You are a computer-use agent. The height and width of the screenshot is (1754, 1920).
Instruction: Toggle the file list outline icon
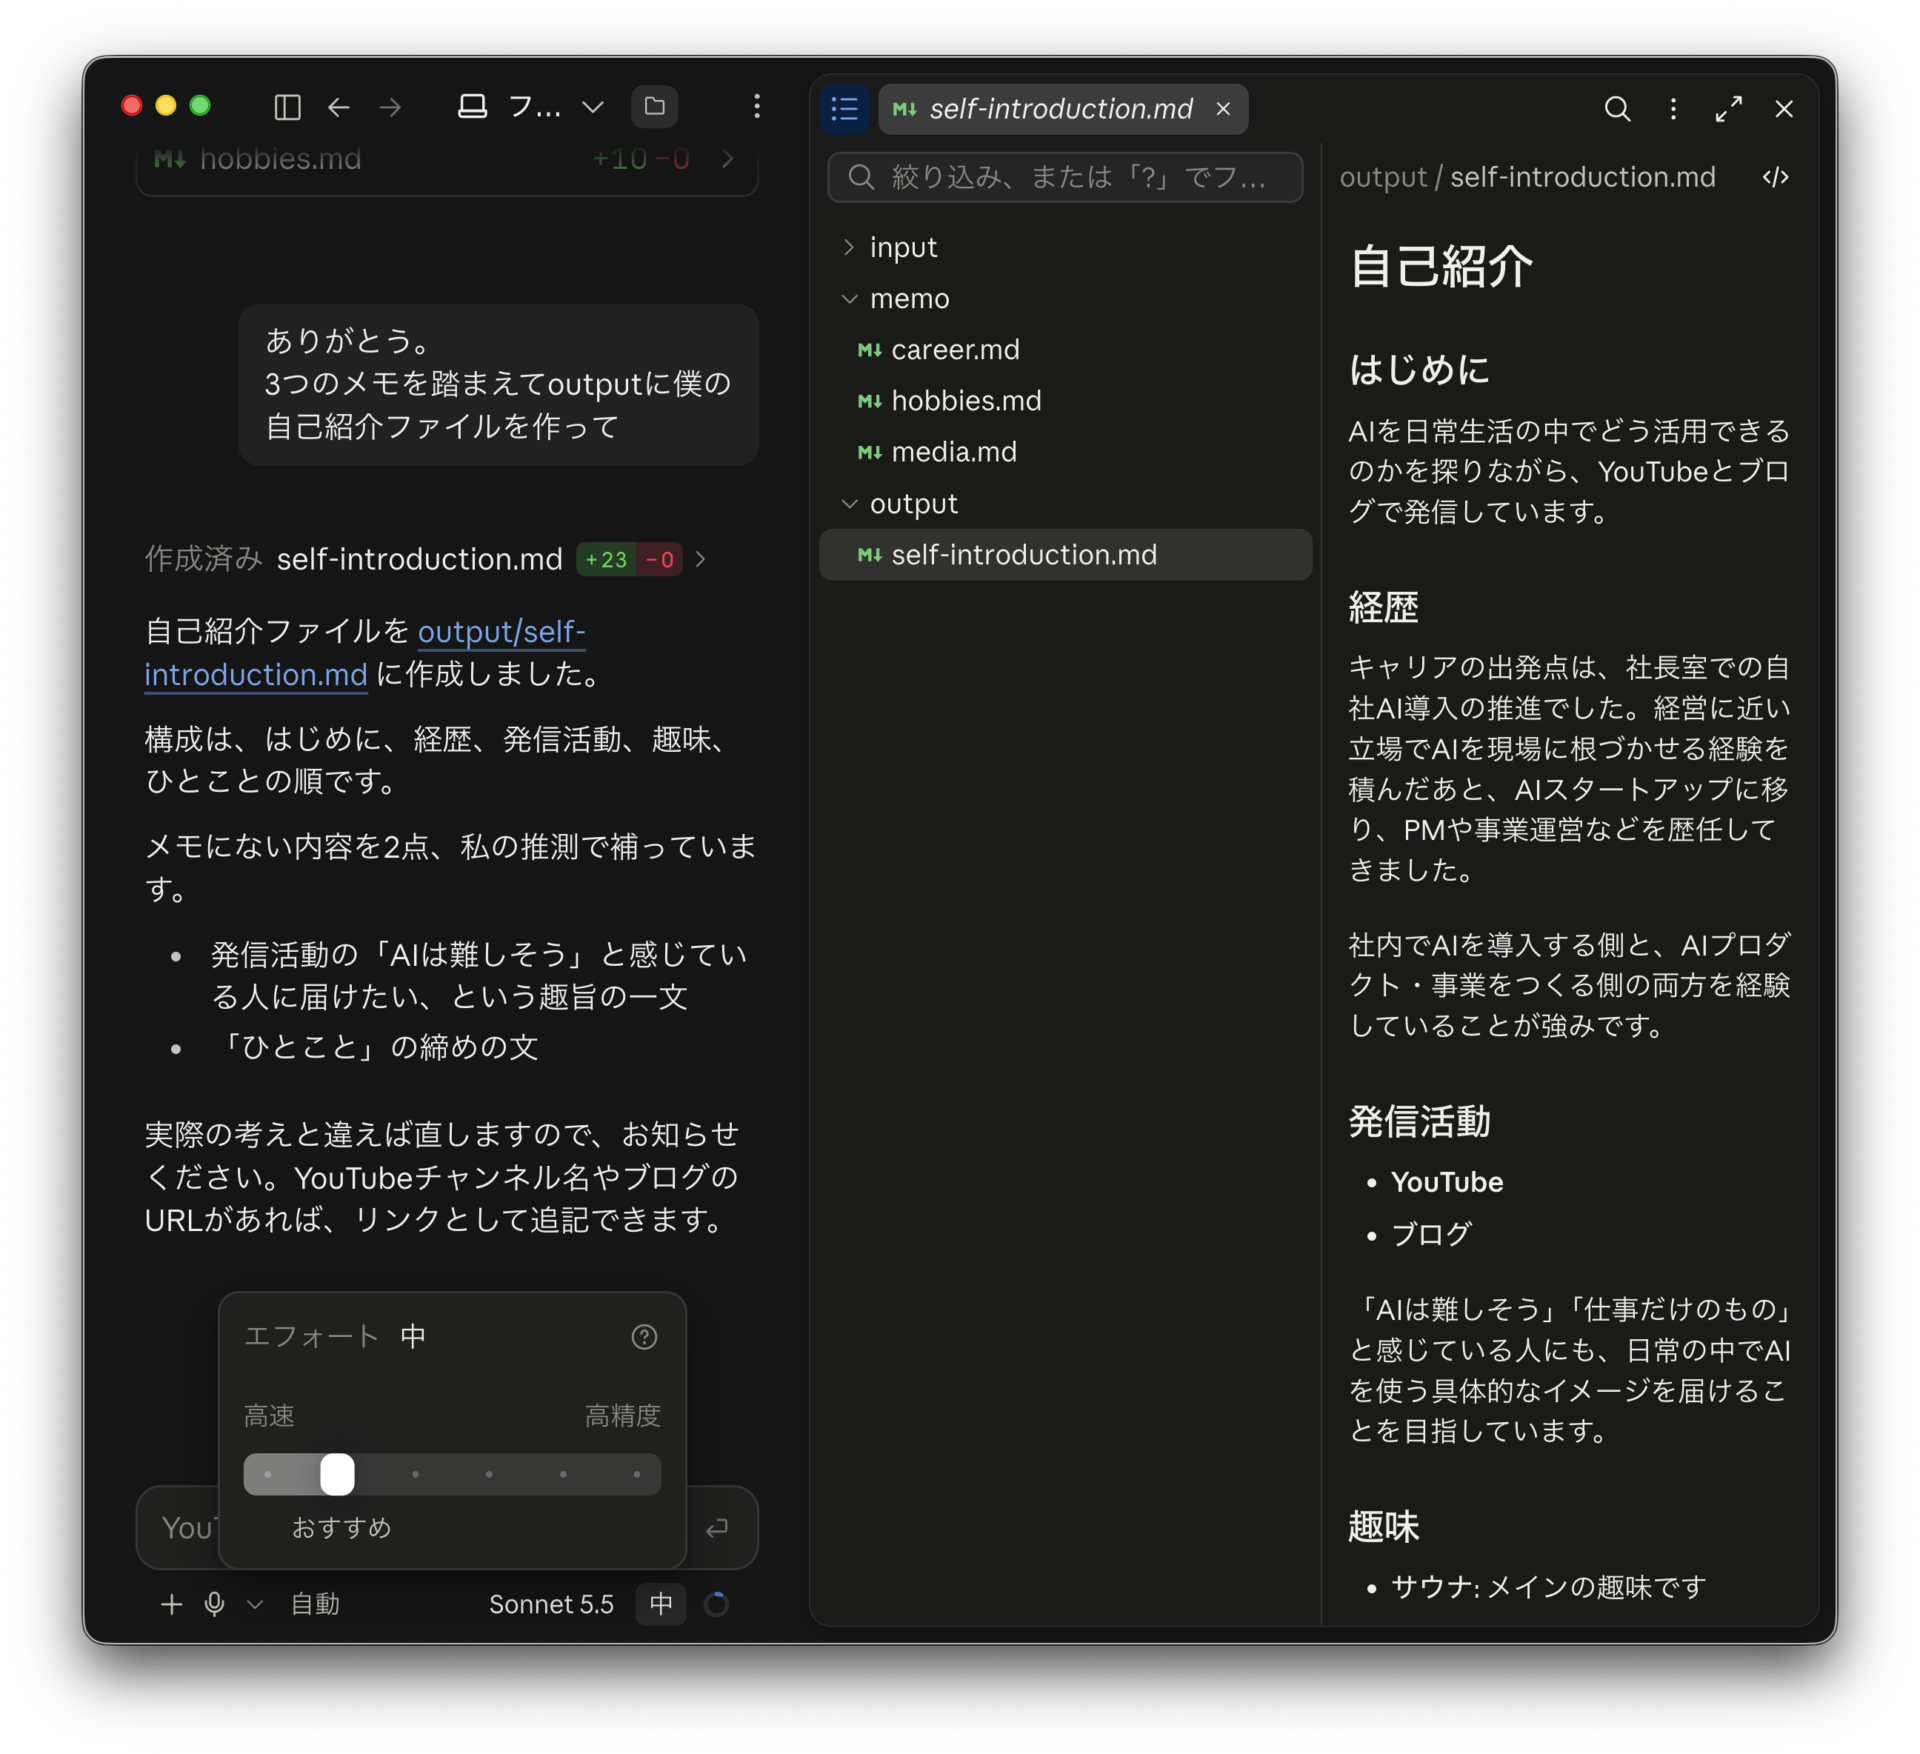(845, 109)
